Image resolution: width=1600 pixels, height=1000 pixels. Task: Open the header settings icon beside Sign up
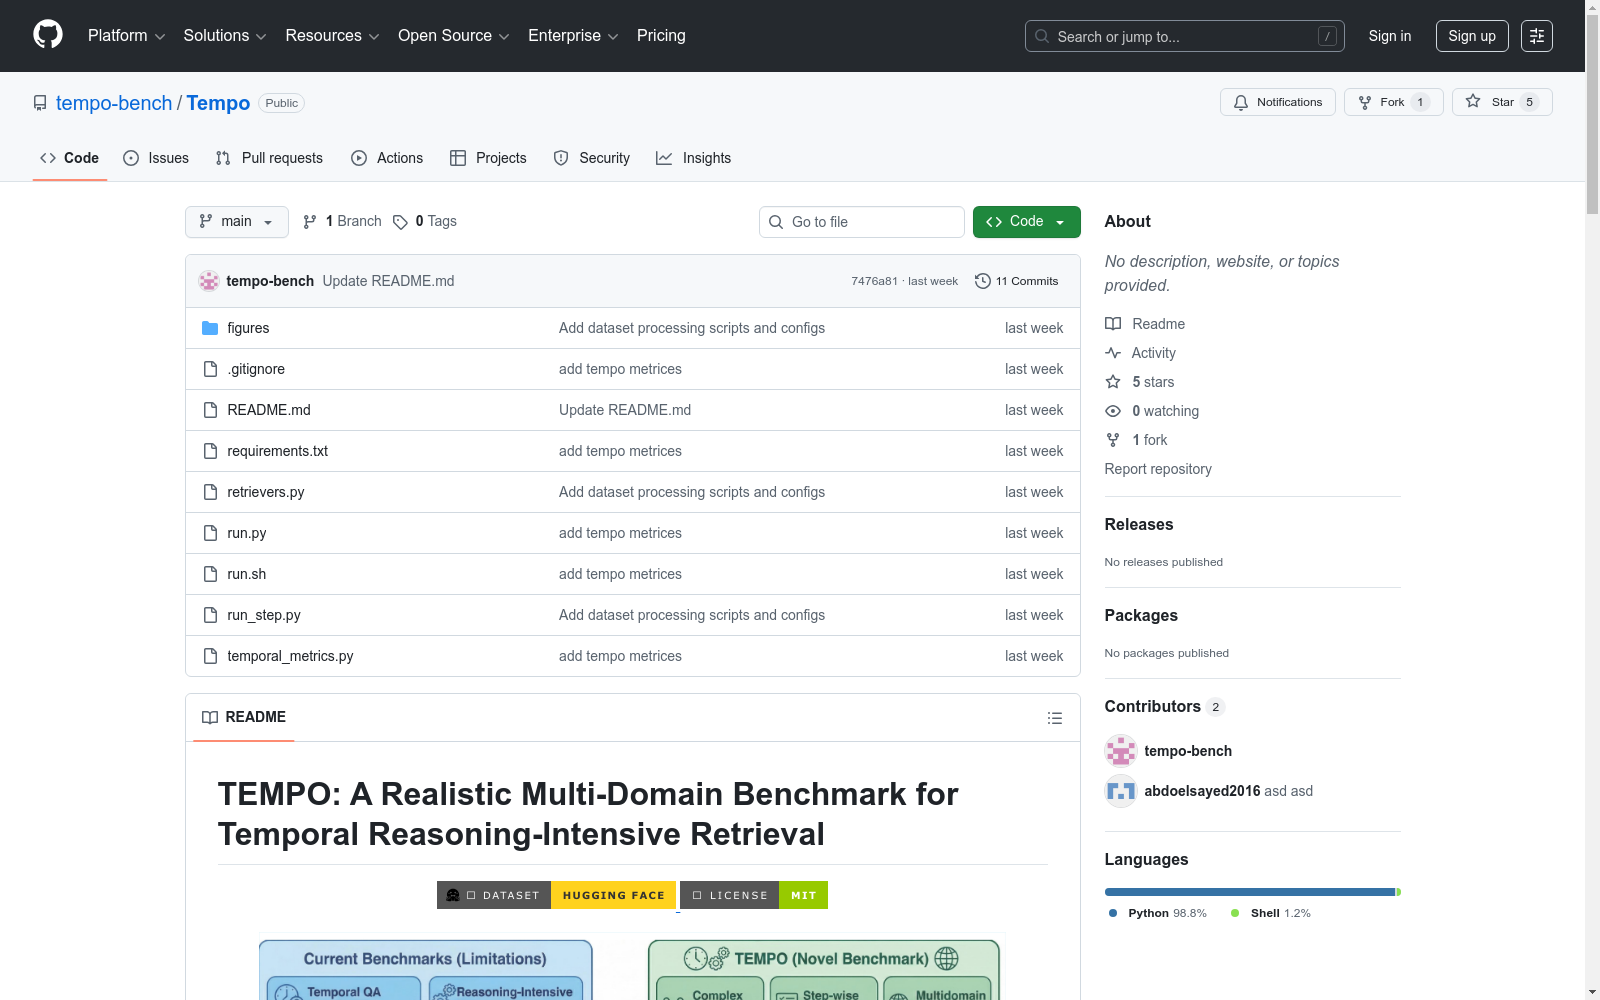tap(1537, 36)
